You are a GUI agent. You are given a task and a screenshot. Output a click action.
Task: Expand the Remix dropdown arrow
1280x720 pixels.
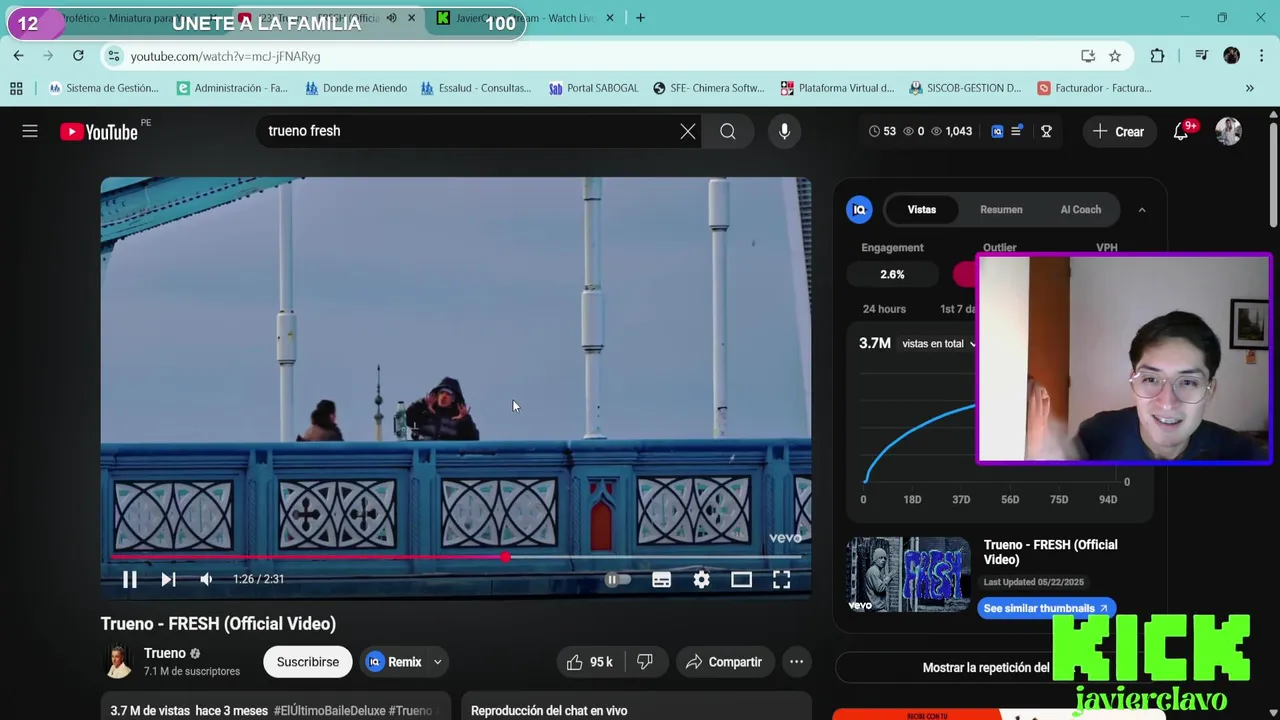pyautogui.click(x=437, y=662)
